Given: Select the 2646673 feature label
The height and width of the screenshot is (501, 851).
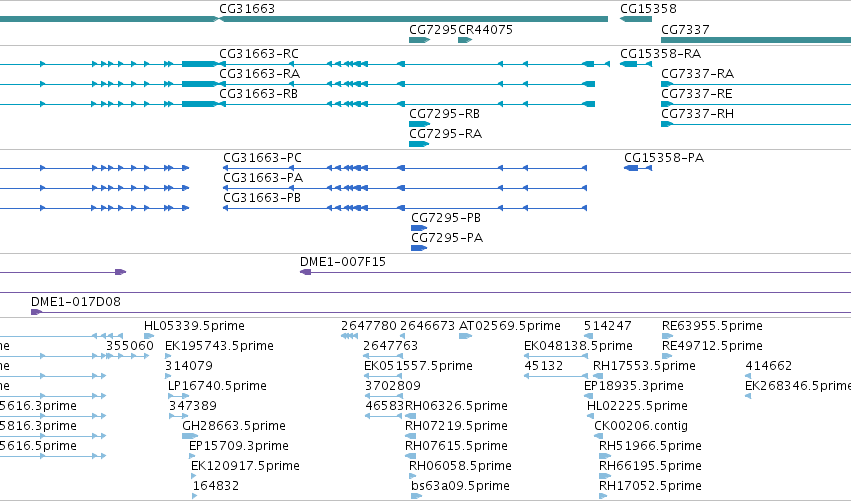Looking at the screenshot, I should coord(428,326).
